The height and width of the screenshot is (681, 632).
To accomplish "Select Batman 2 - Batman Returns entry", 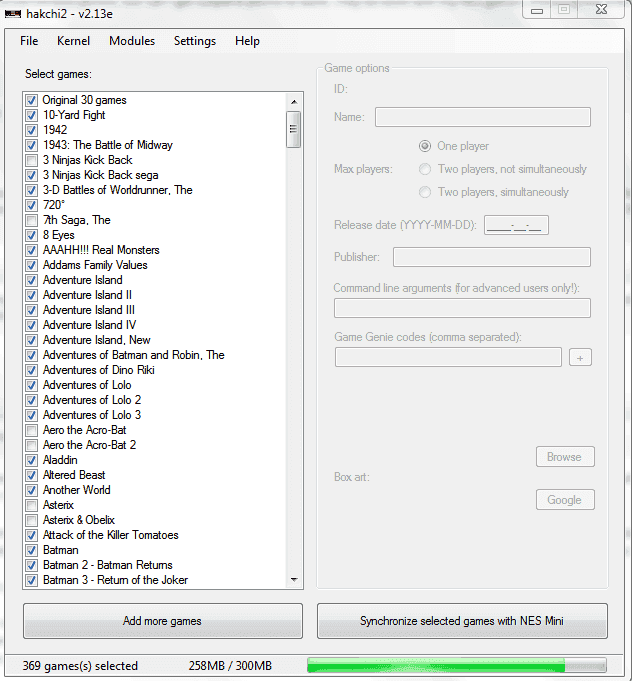I will 108,565.
